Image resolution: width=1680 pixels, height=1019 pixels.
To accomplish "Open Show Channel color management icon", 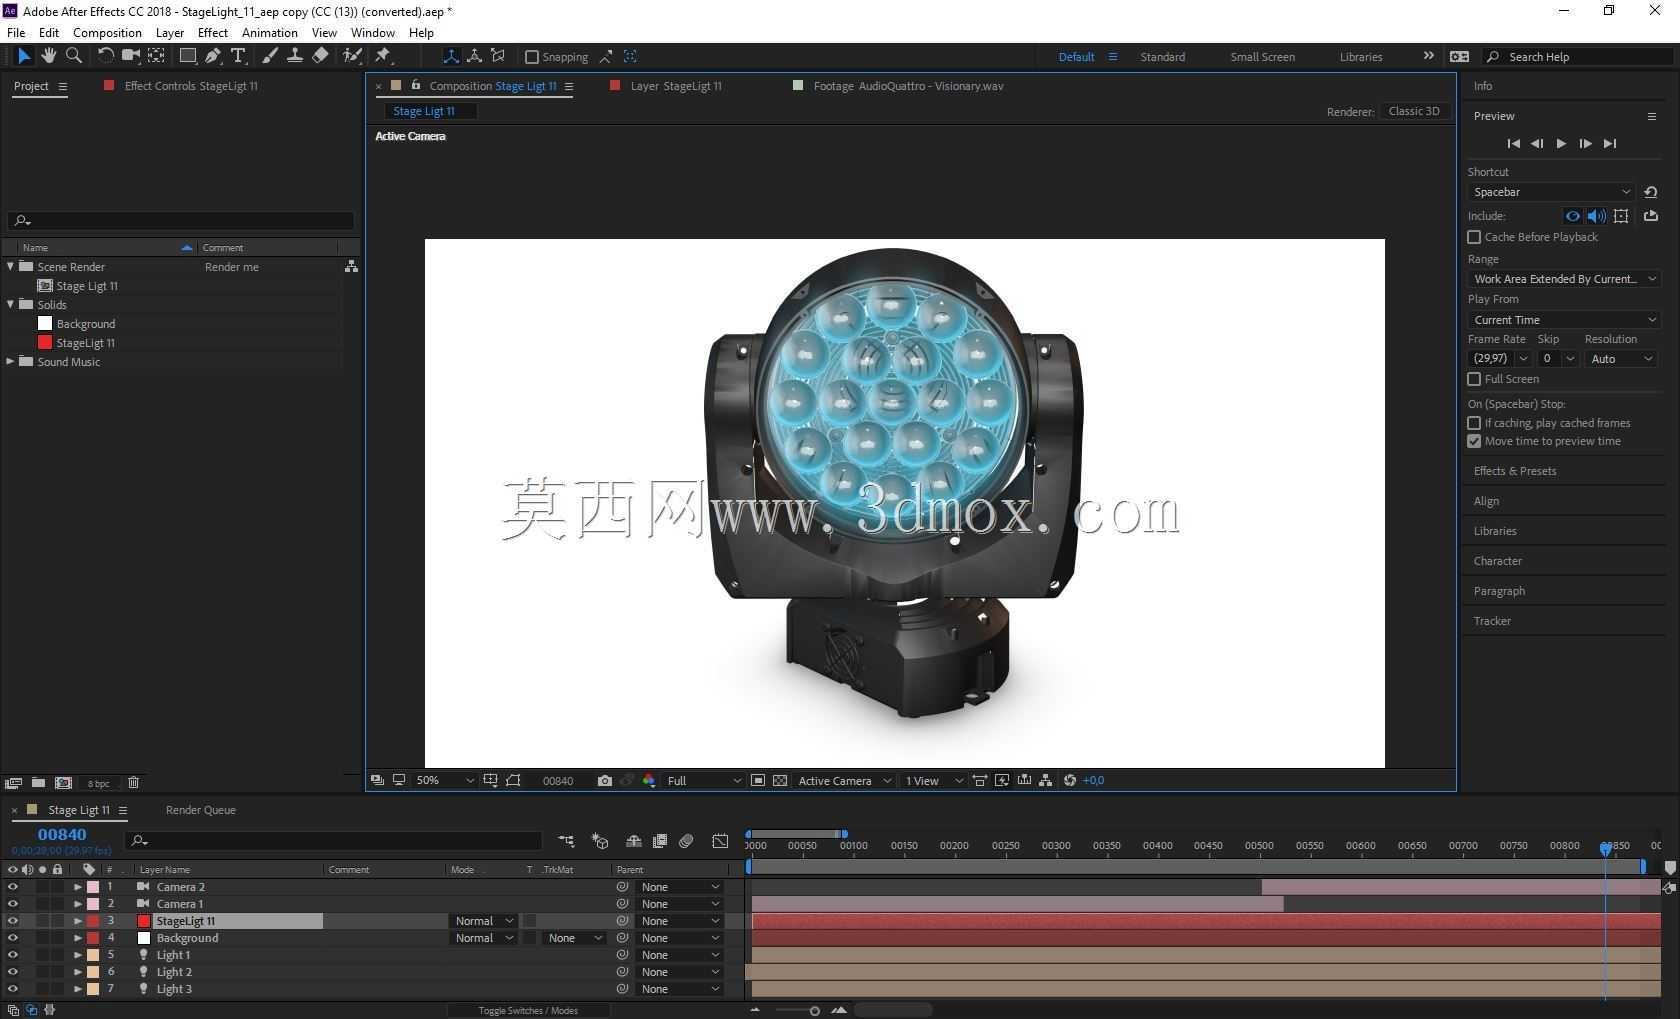I will coord(649,781).
